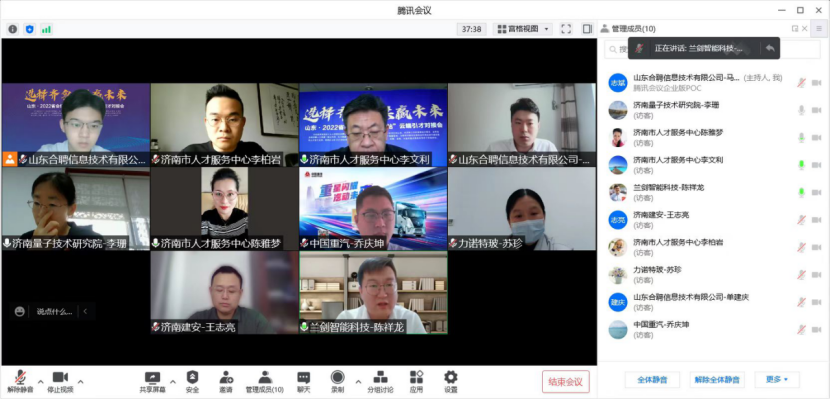
Task: Open the 宫格视图 view dropdown
Action: 523,29
